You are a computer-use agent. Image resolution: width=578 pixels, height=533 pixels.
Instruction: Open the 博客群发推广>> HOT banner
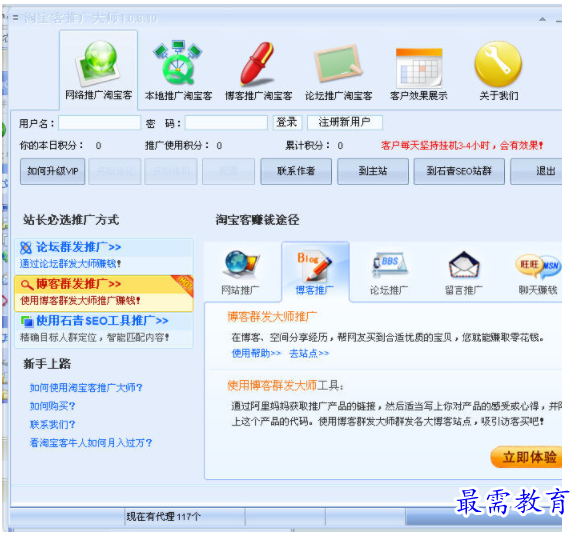104,293
